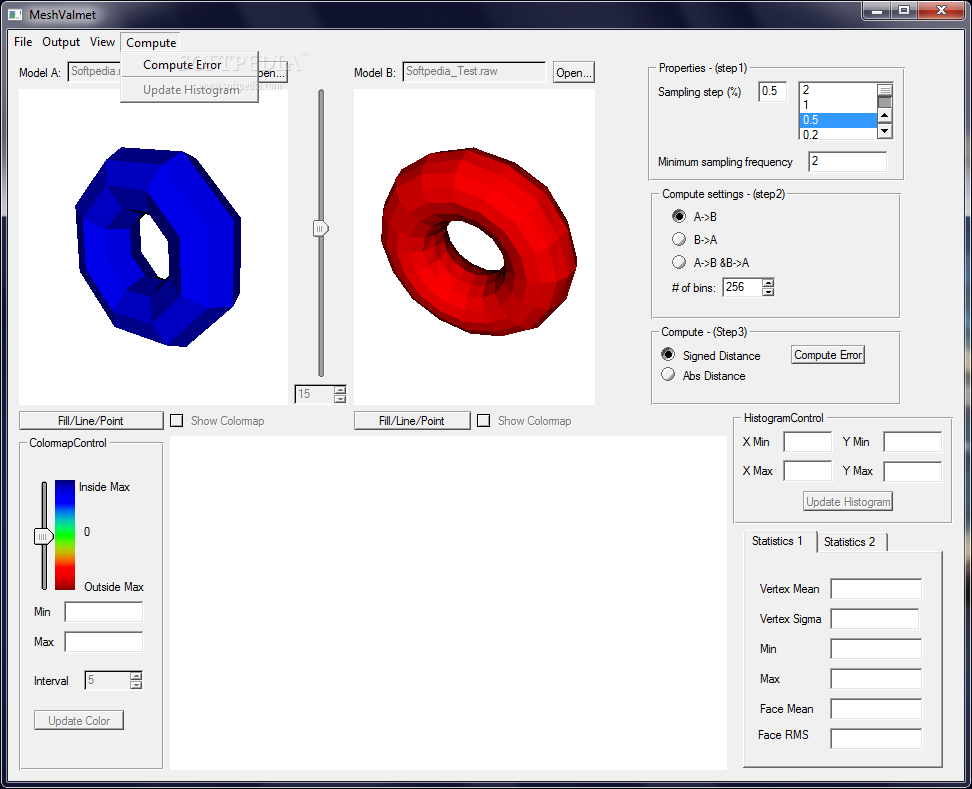Click the X Max histogram field

point(807,471)
